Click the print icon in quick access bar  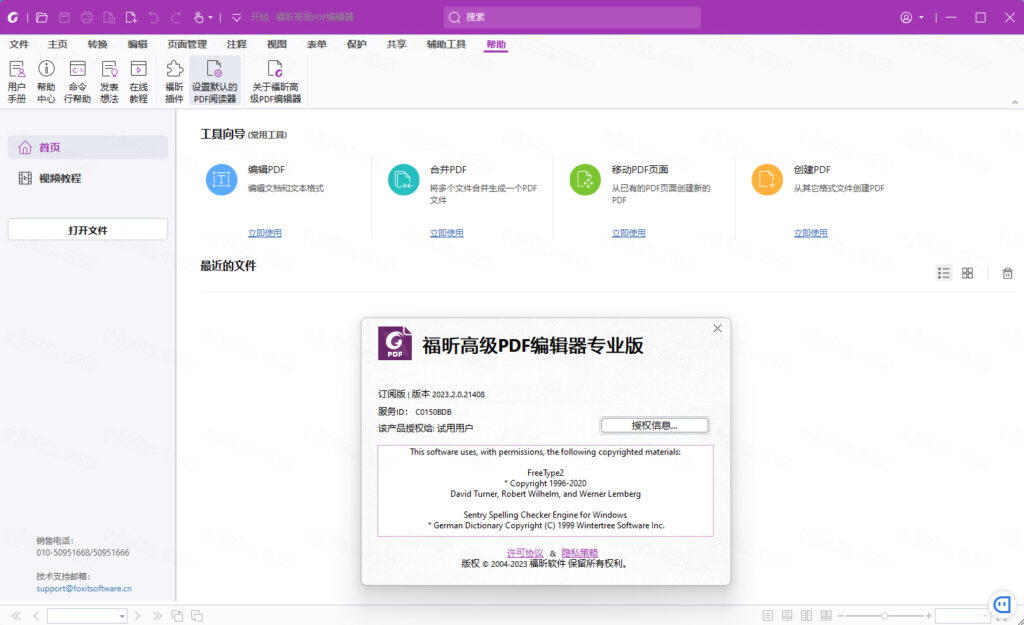(x=86, y=18)
